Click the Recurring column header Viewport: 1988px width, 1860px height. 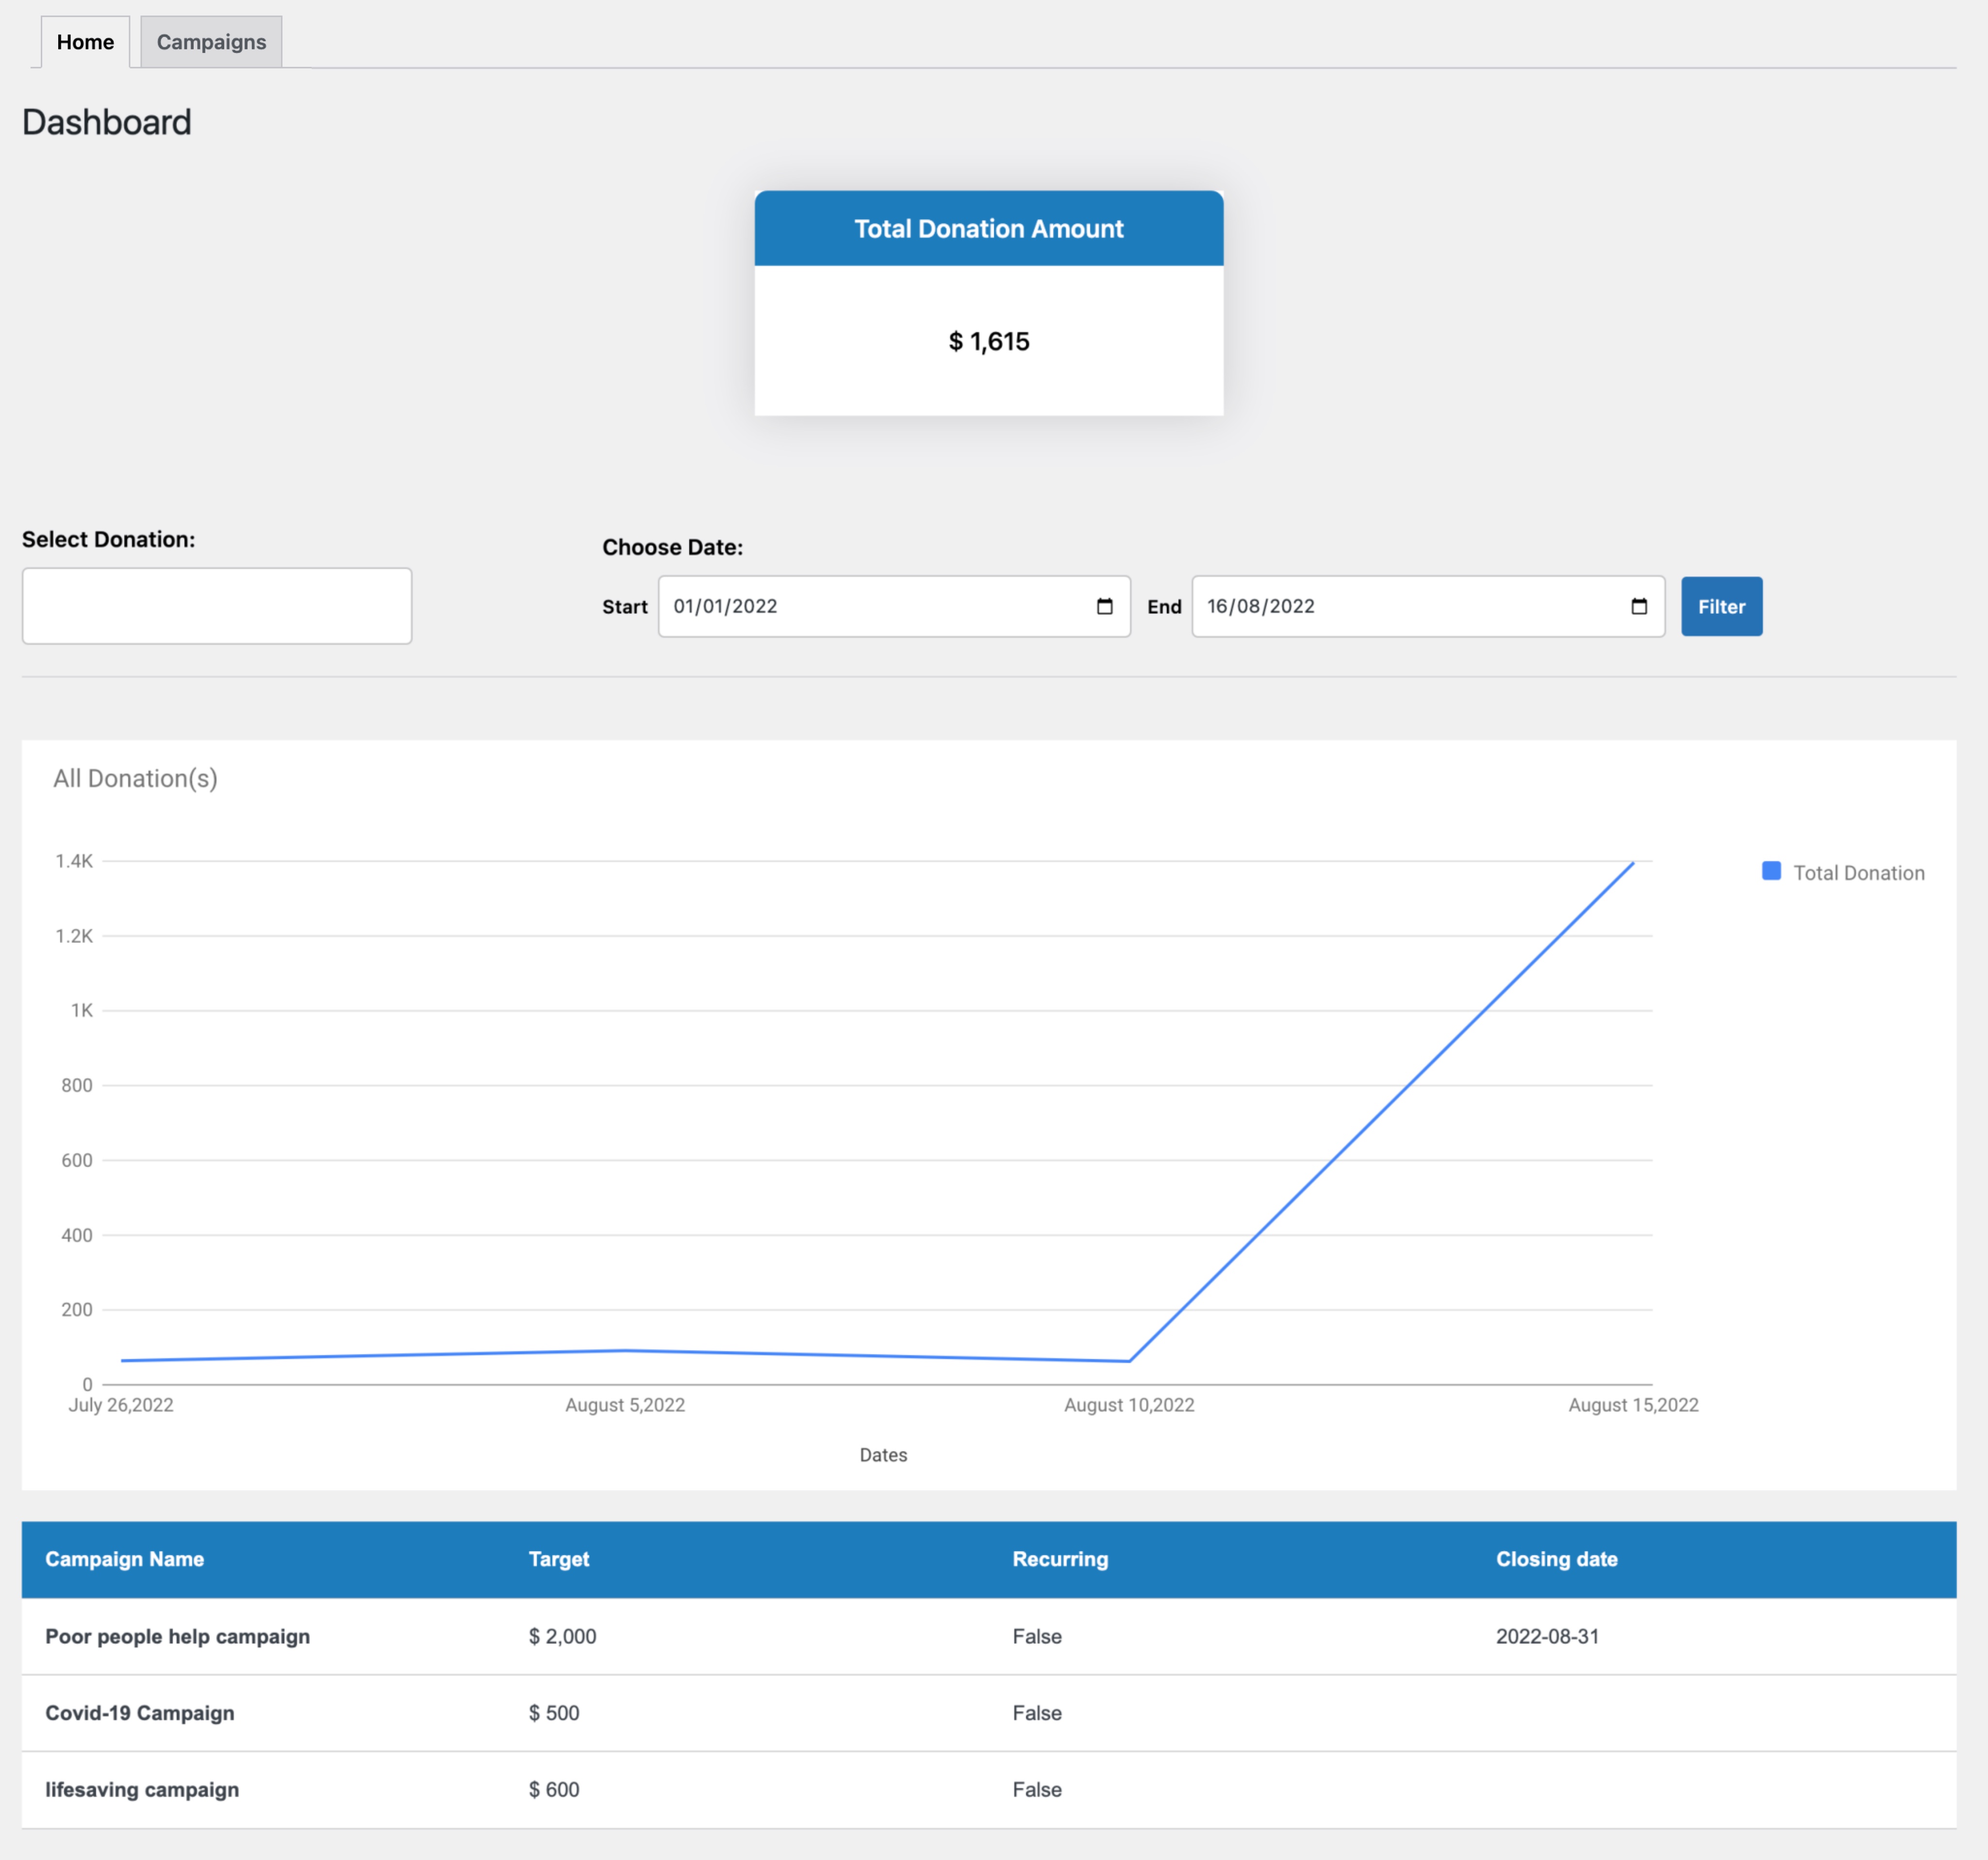click(x=1060, y=1559)
